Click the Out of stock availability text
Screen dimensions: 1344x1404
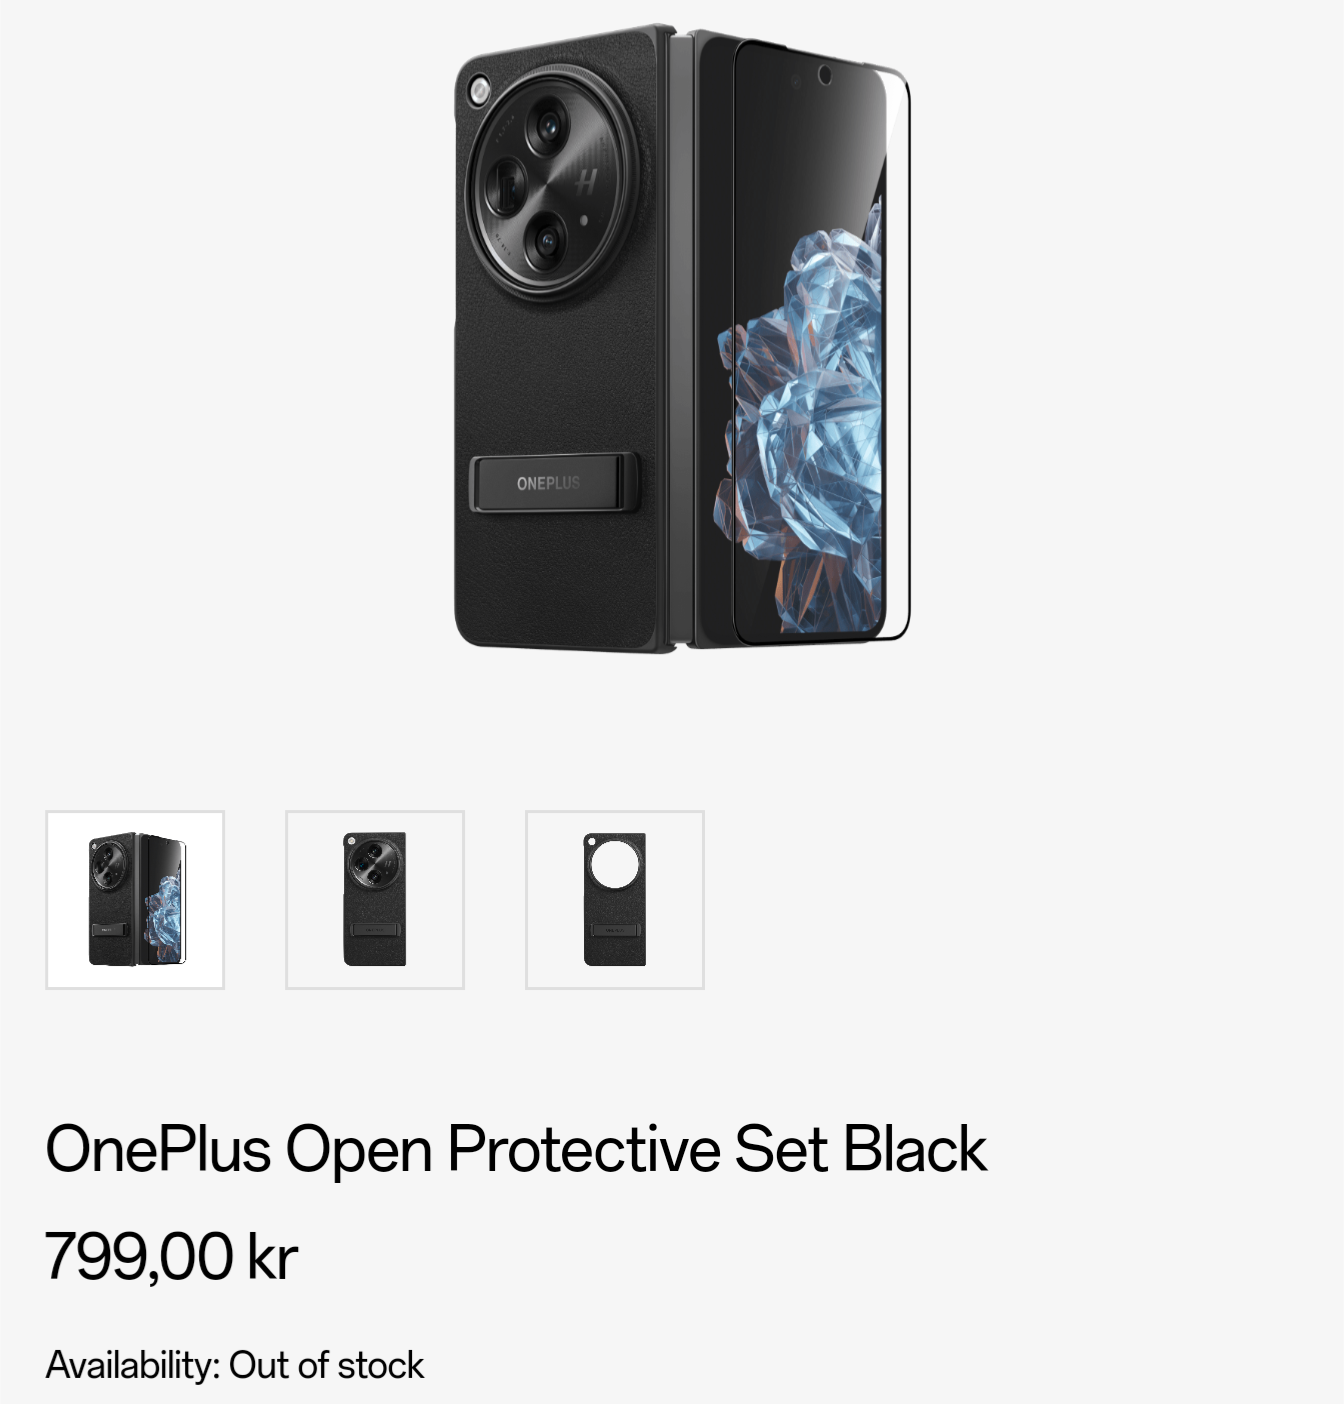point(326,1365)
